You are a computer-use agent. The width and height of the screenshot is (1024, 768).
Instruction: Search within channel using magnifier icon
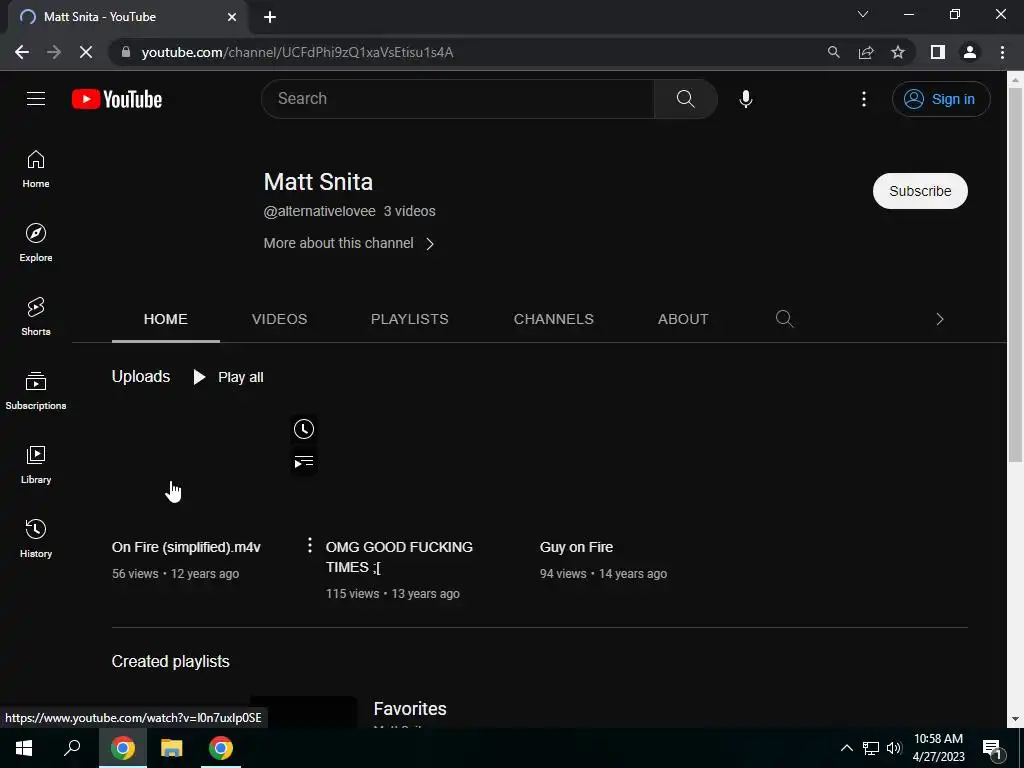pos(784,319)
